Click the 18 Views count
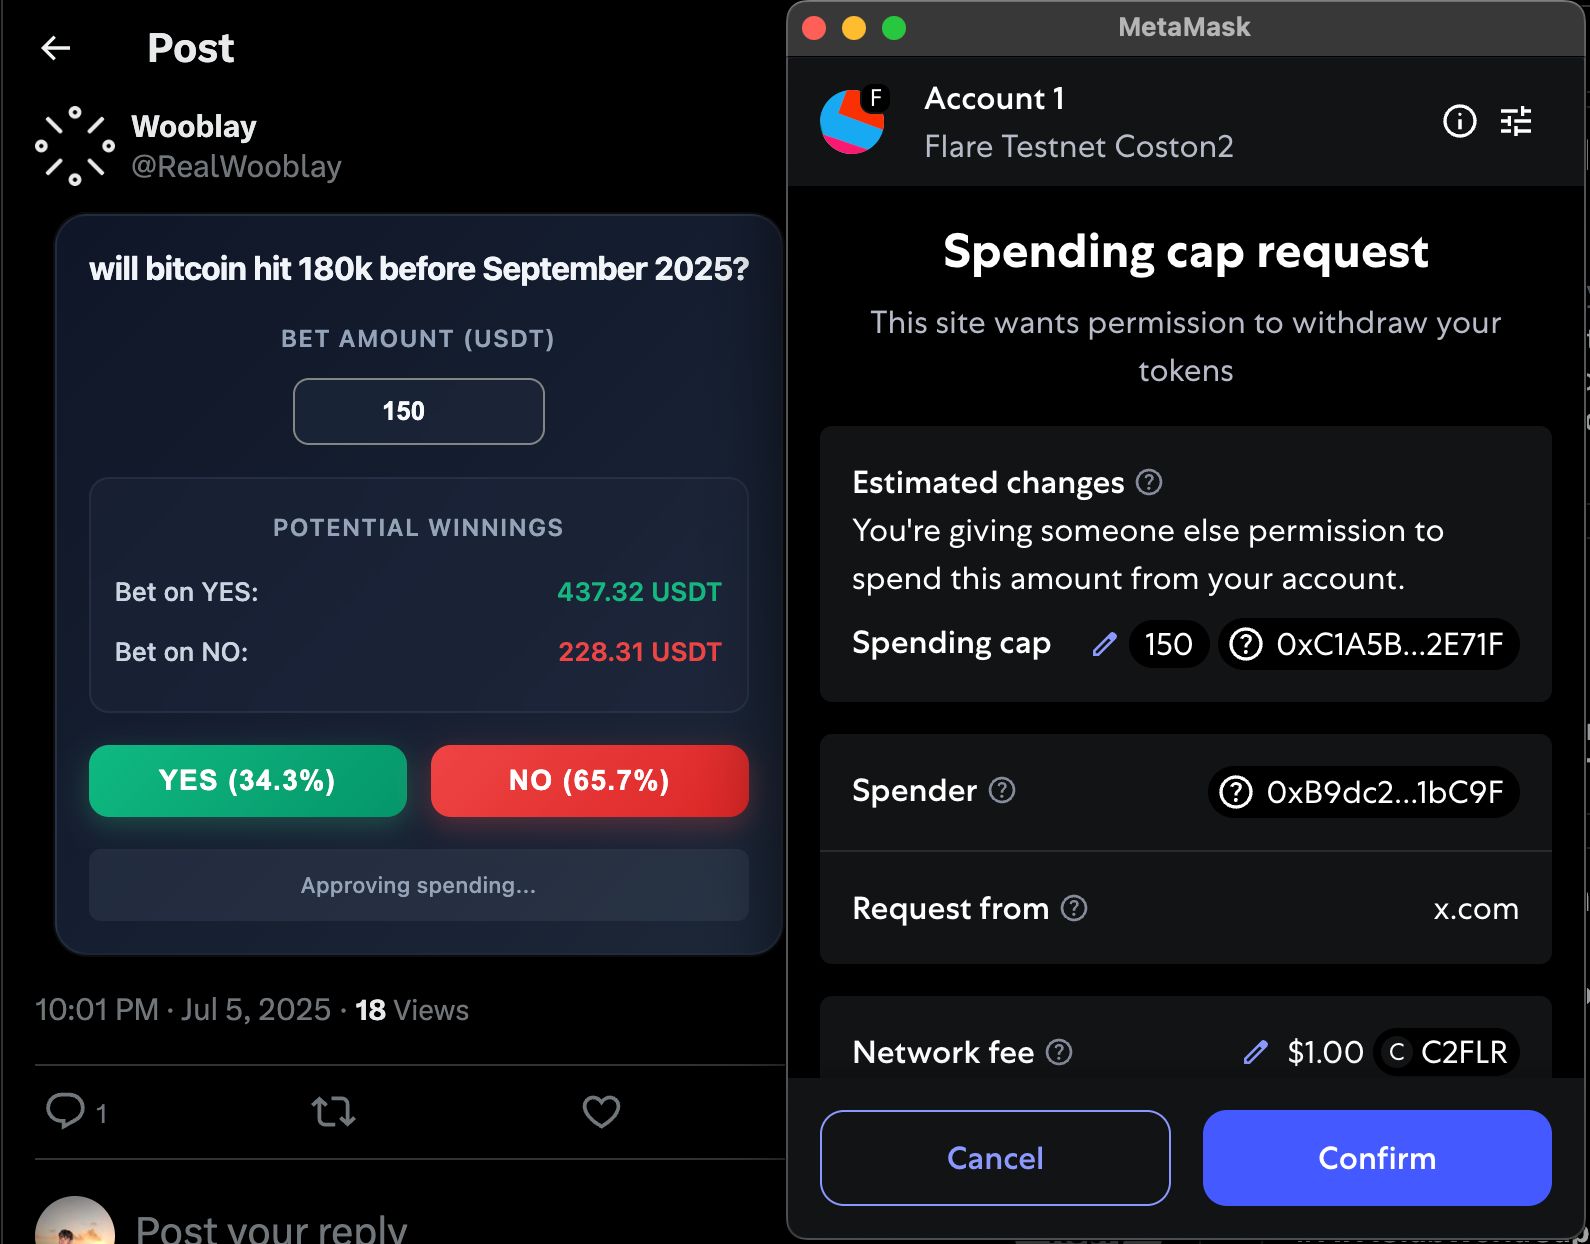This screenshot has height=1244, width=1590. pyautogui.click(x=412, y=1010)
